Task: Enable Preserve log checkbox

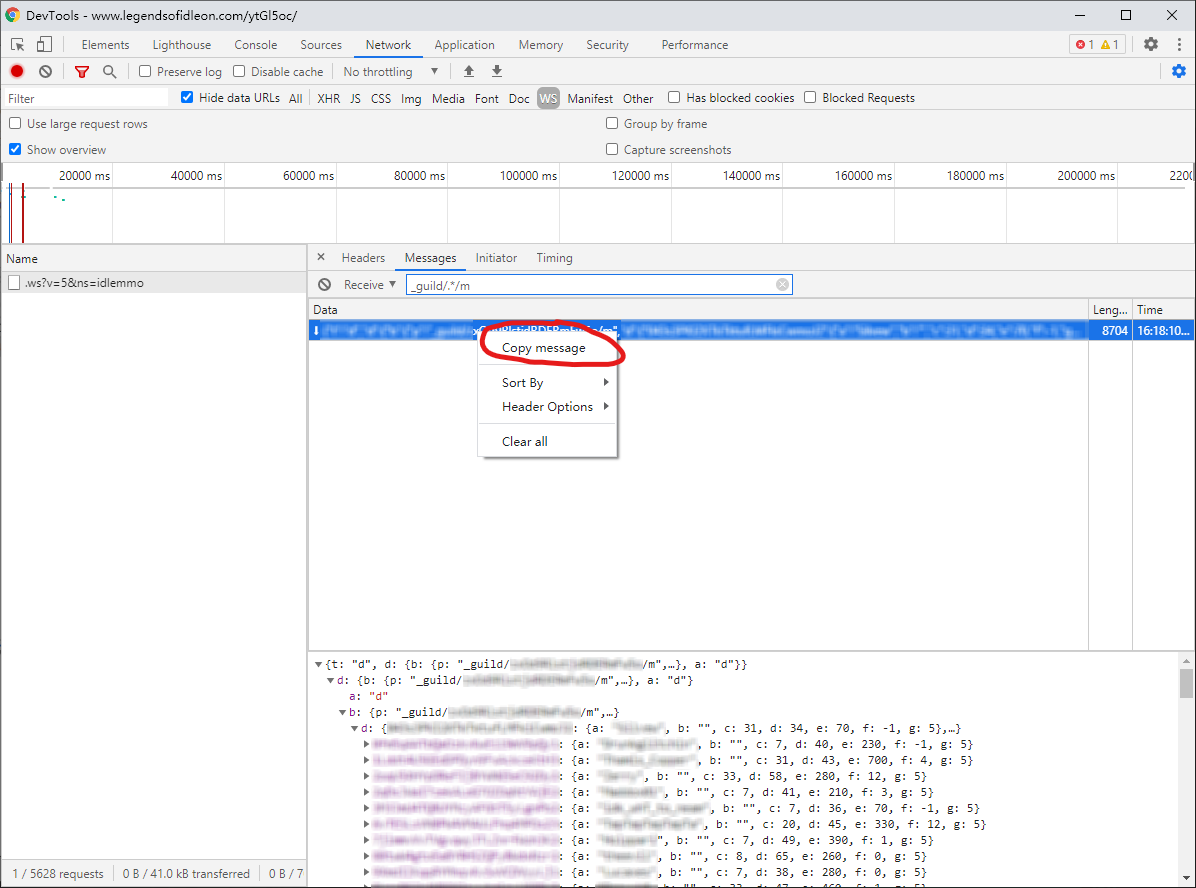Action: 145,71
